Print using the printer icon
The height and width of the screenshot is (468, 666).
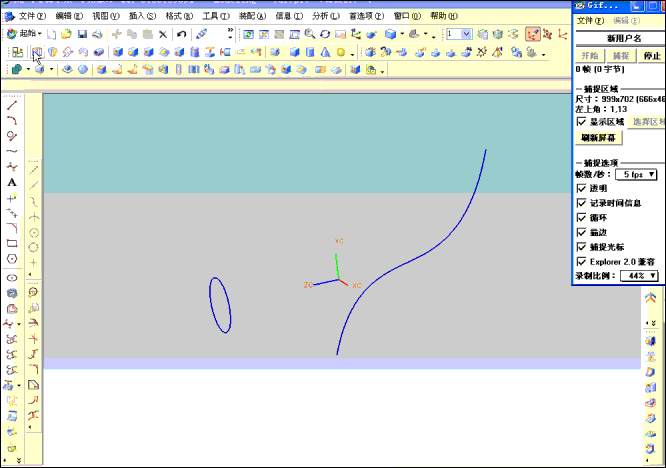coord(98,34)
